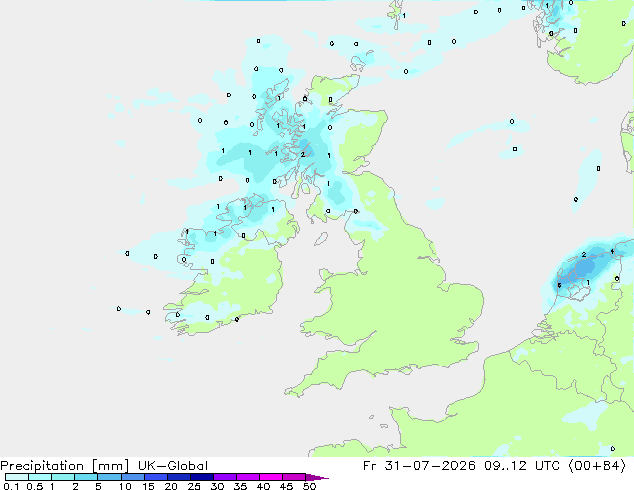
Task: Click the 'Fr 31-07-2026' date text
Action: 419,466
